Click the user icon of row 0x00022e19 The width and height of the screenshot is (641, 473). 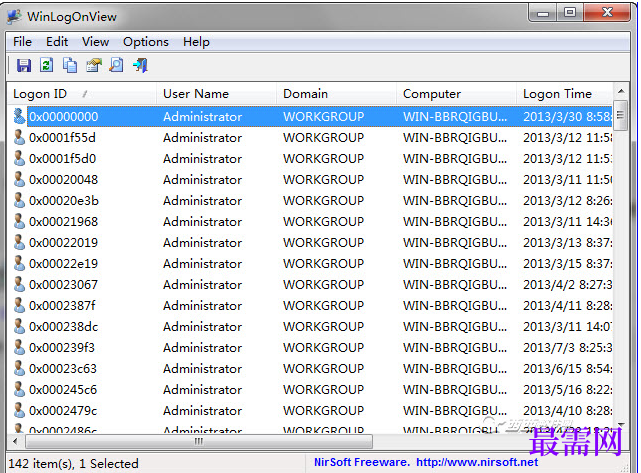coord(19,263)
